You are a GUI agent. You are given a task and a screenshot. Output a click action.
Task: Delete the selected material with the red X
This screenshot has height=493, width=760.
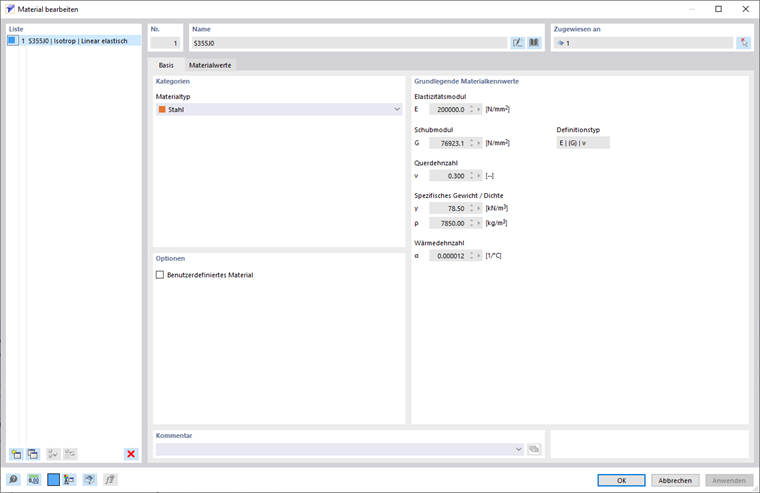tap(131, 454)
